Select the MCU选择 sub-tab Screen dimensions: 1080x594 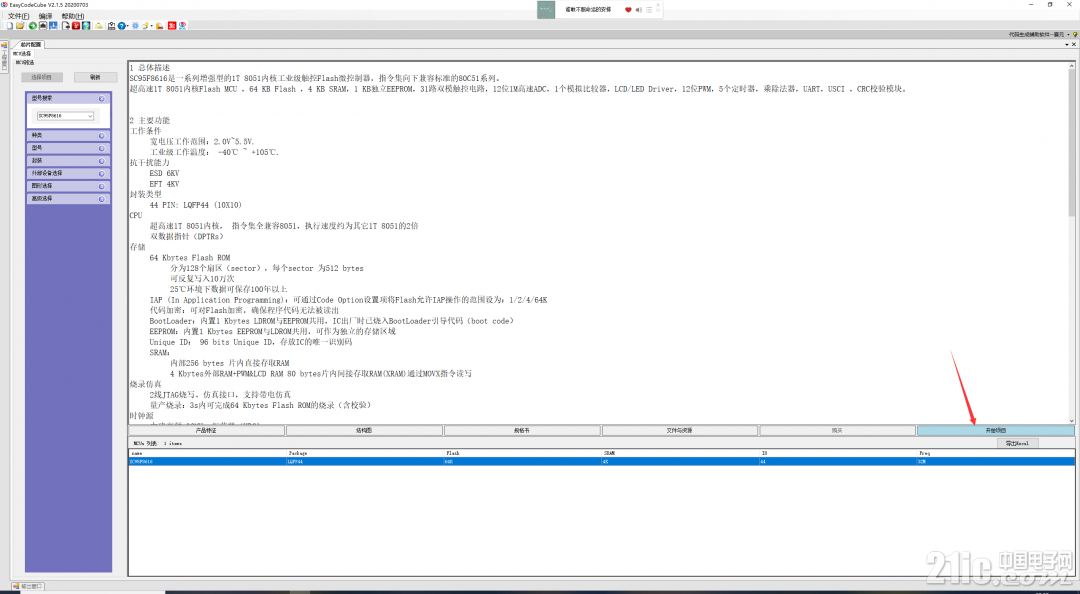tap(22, 54)
